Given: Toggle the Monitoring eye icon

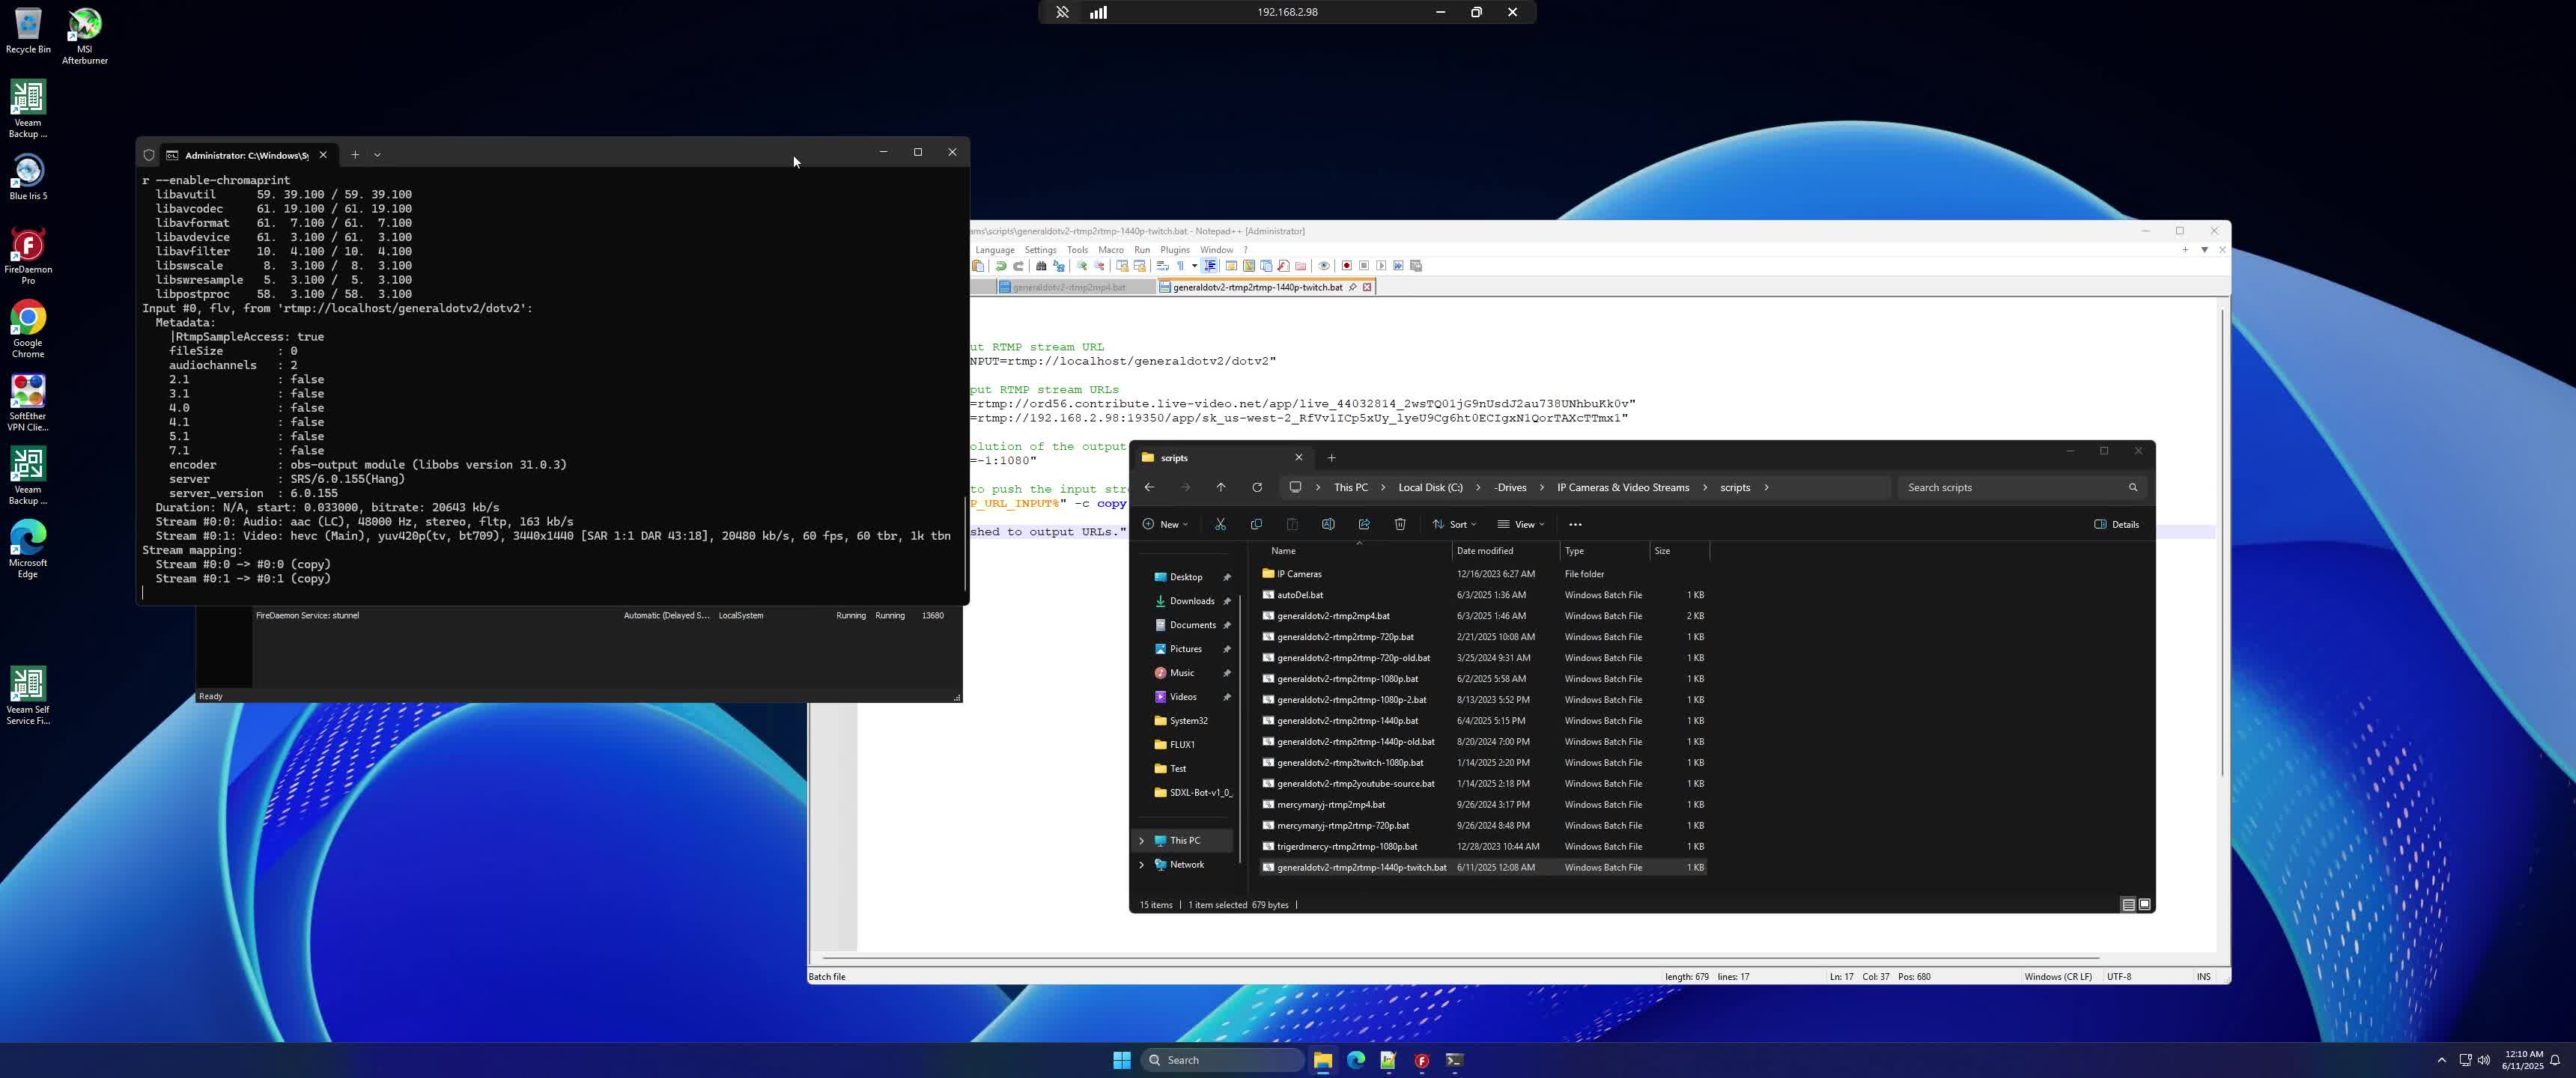Looking at the screenshot, I should 1324,266.
